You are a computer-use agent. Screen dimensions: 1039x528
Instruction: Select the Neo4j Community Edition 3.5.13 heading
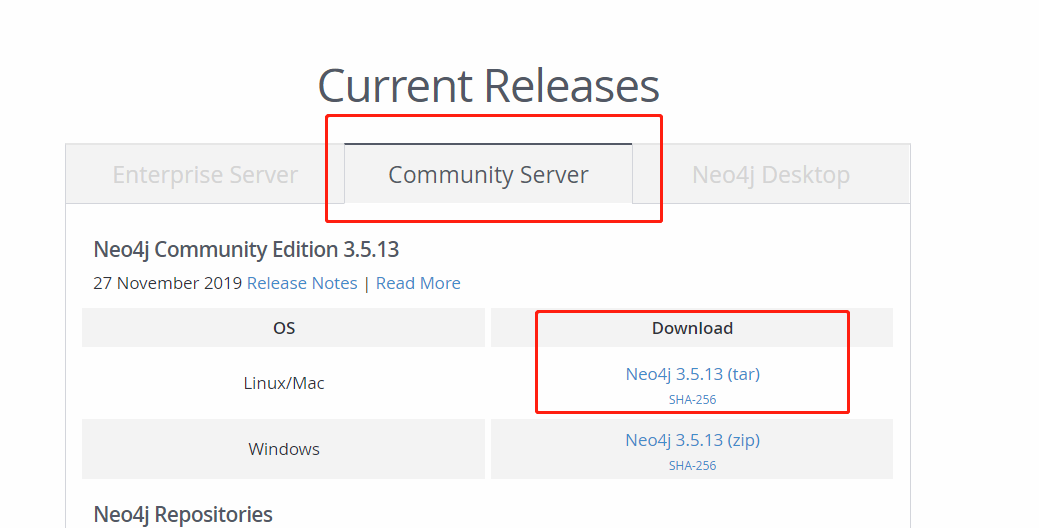246,250
